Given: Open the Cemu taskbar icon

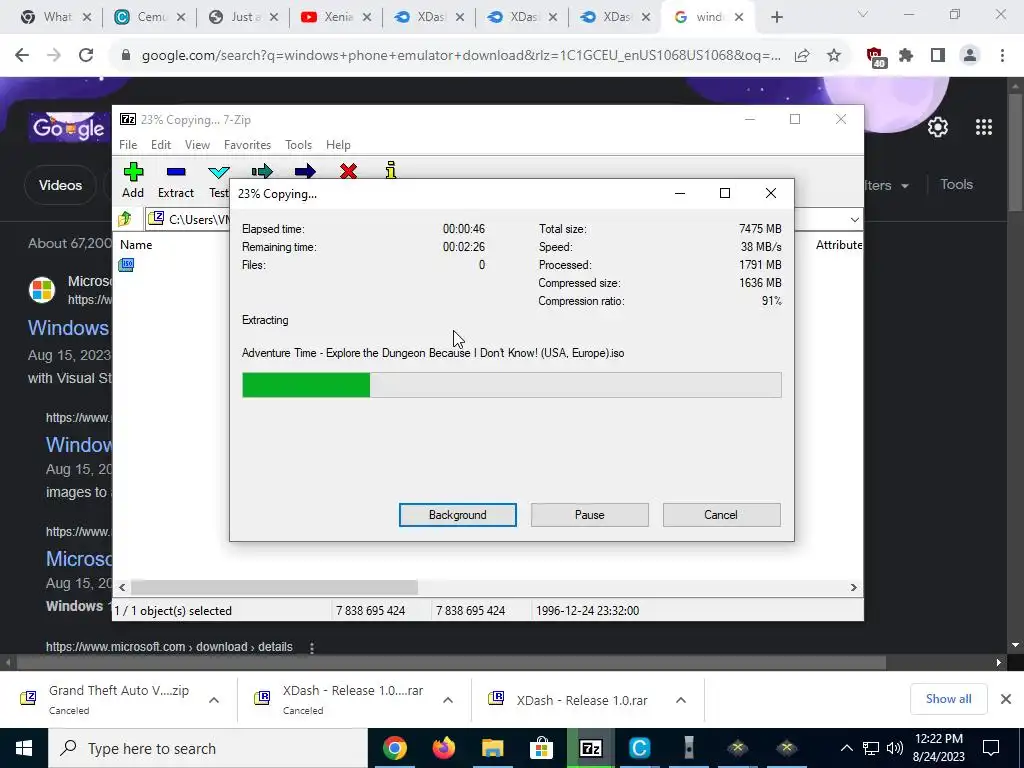Looking at the screenshot, I should click(639, 748).
